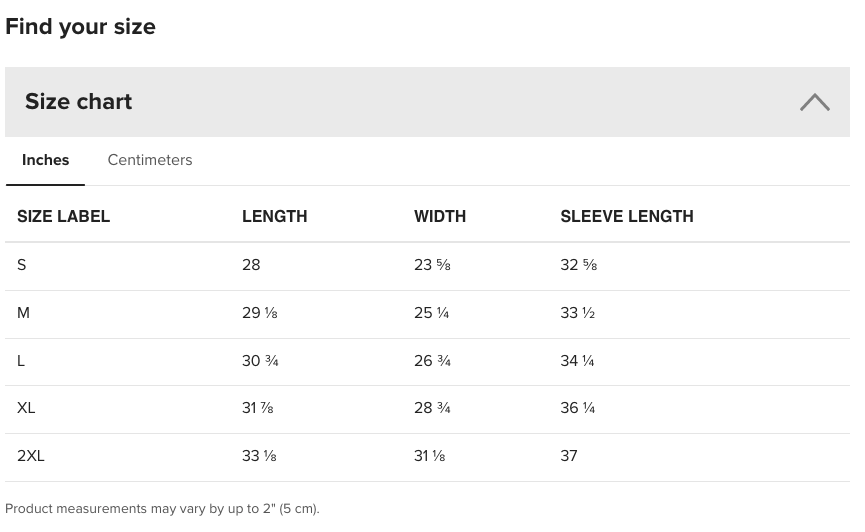Click the length value 31 ⅞ for XL
The width and height of the screenshot is (865, 532).
[258, 408]
